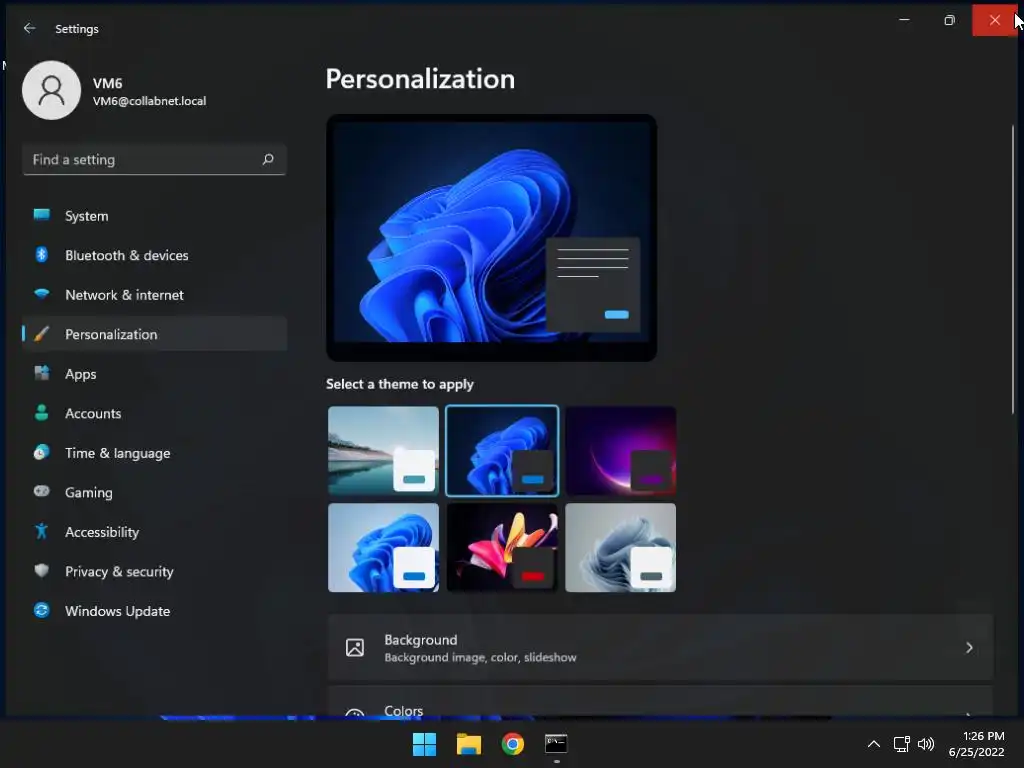Focus the Find a setting search field
Image resolution: width=1024 pixels, height=768 pixels.
tap(154, 159)
